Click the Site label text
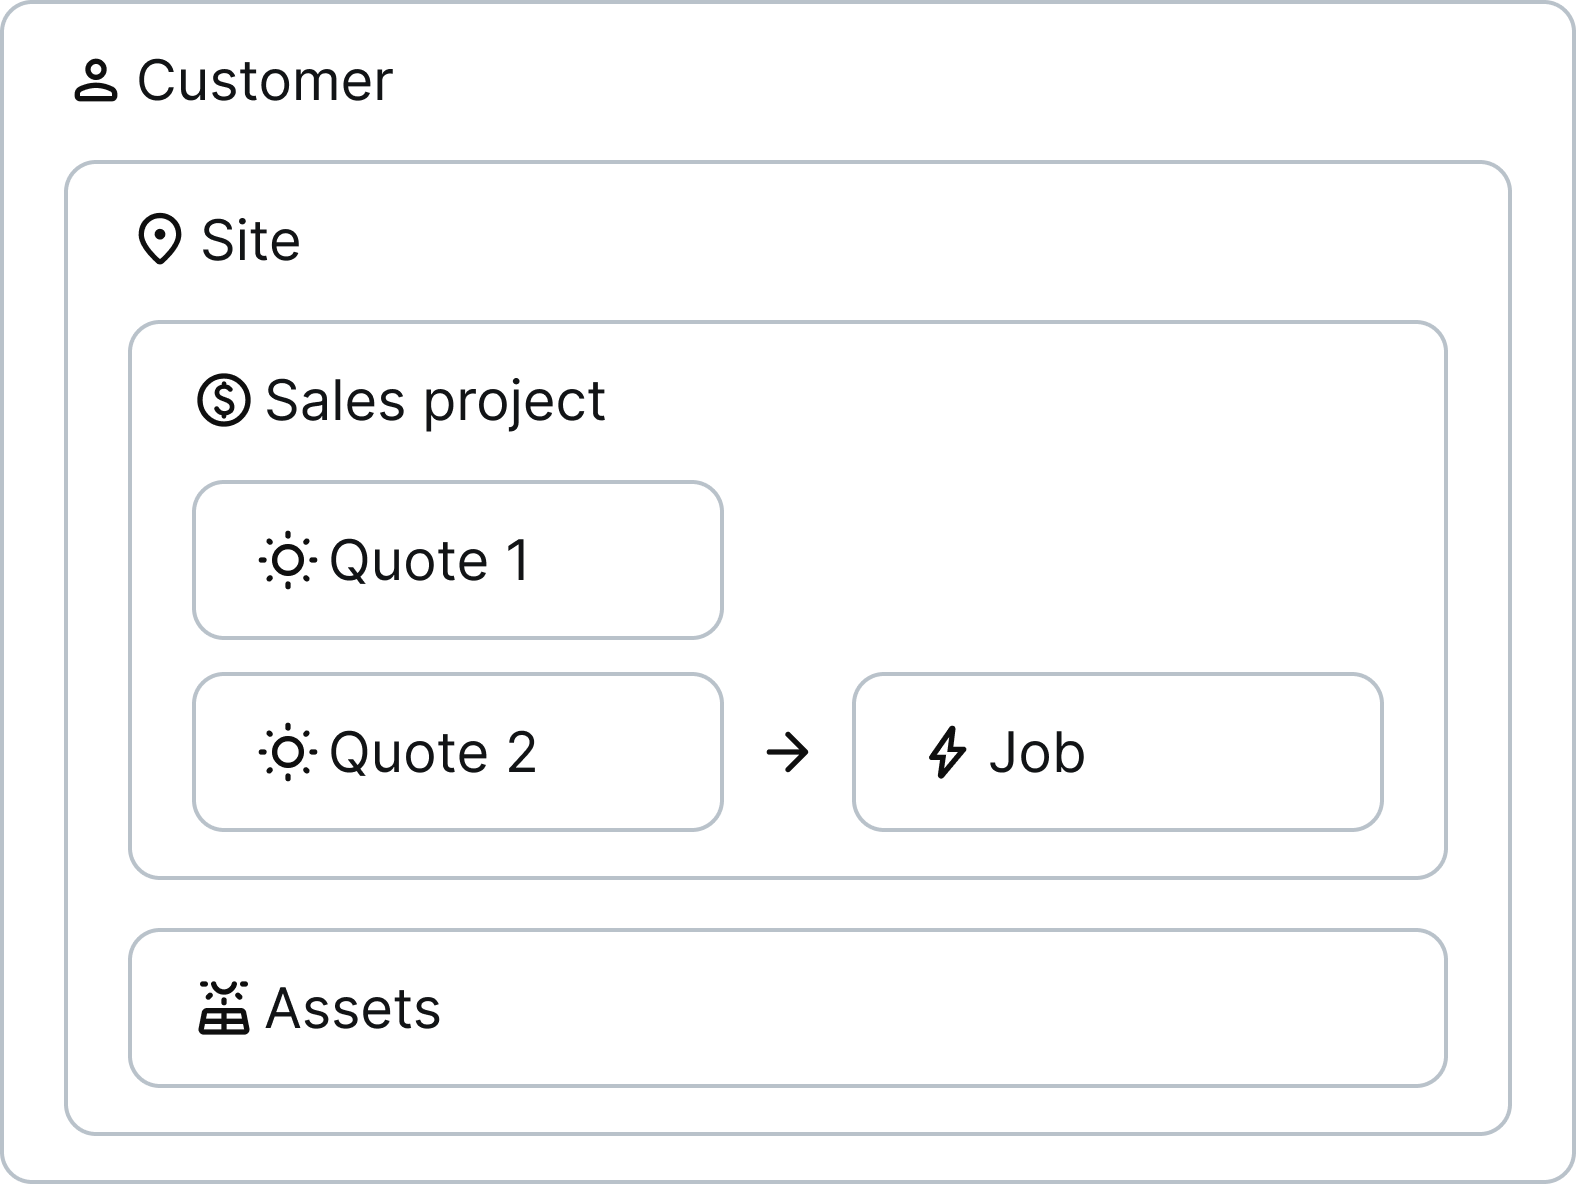 pos(251,241)
